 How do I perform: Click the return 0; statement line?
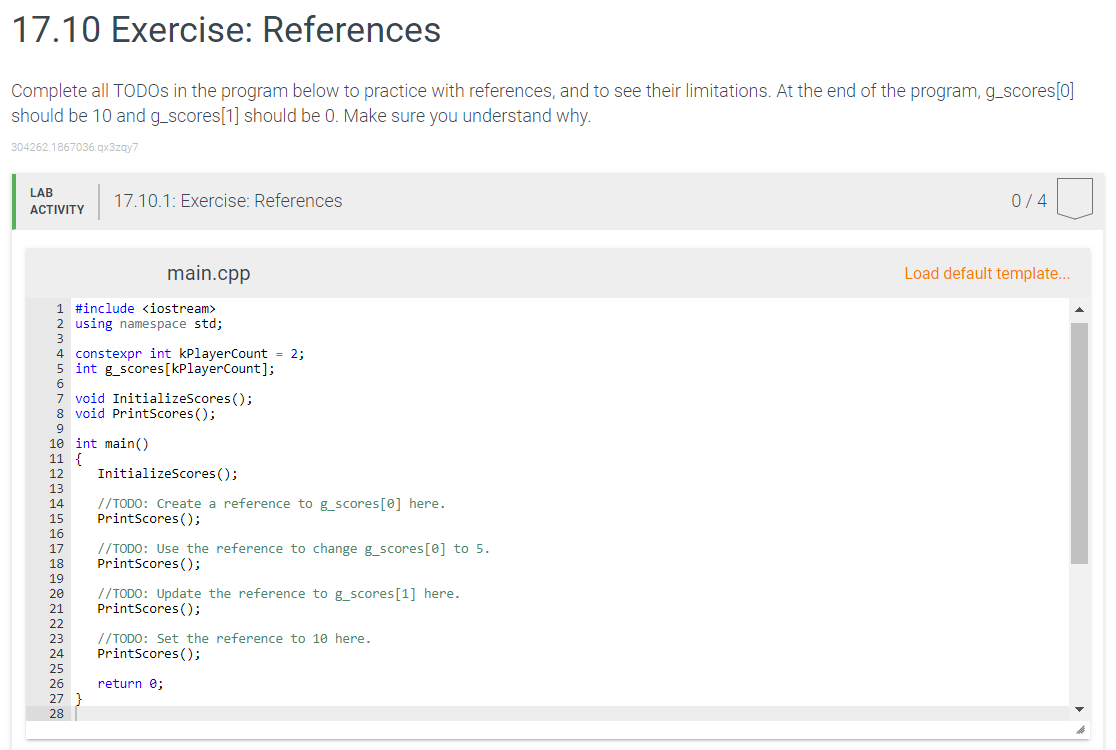[x=130, y=683]
